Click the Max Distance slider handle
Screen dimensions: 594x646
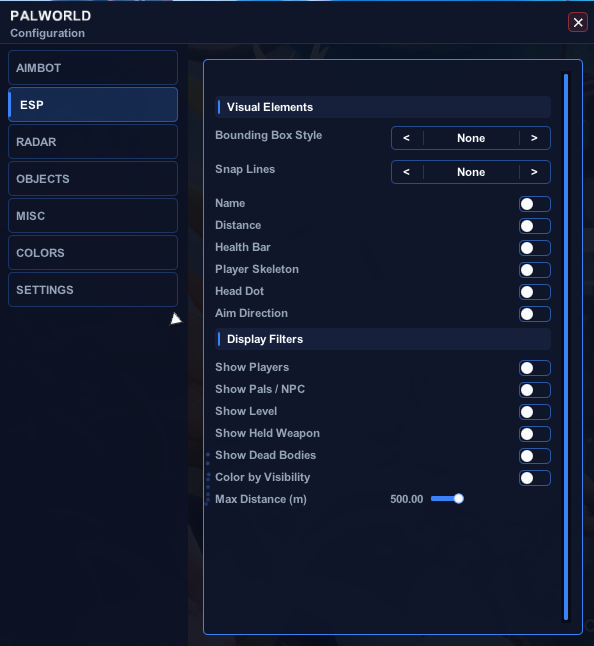[x=458, y=499]
